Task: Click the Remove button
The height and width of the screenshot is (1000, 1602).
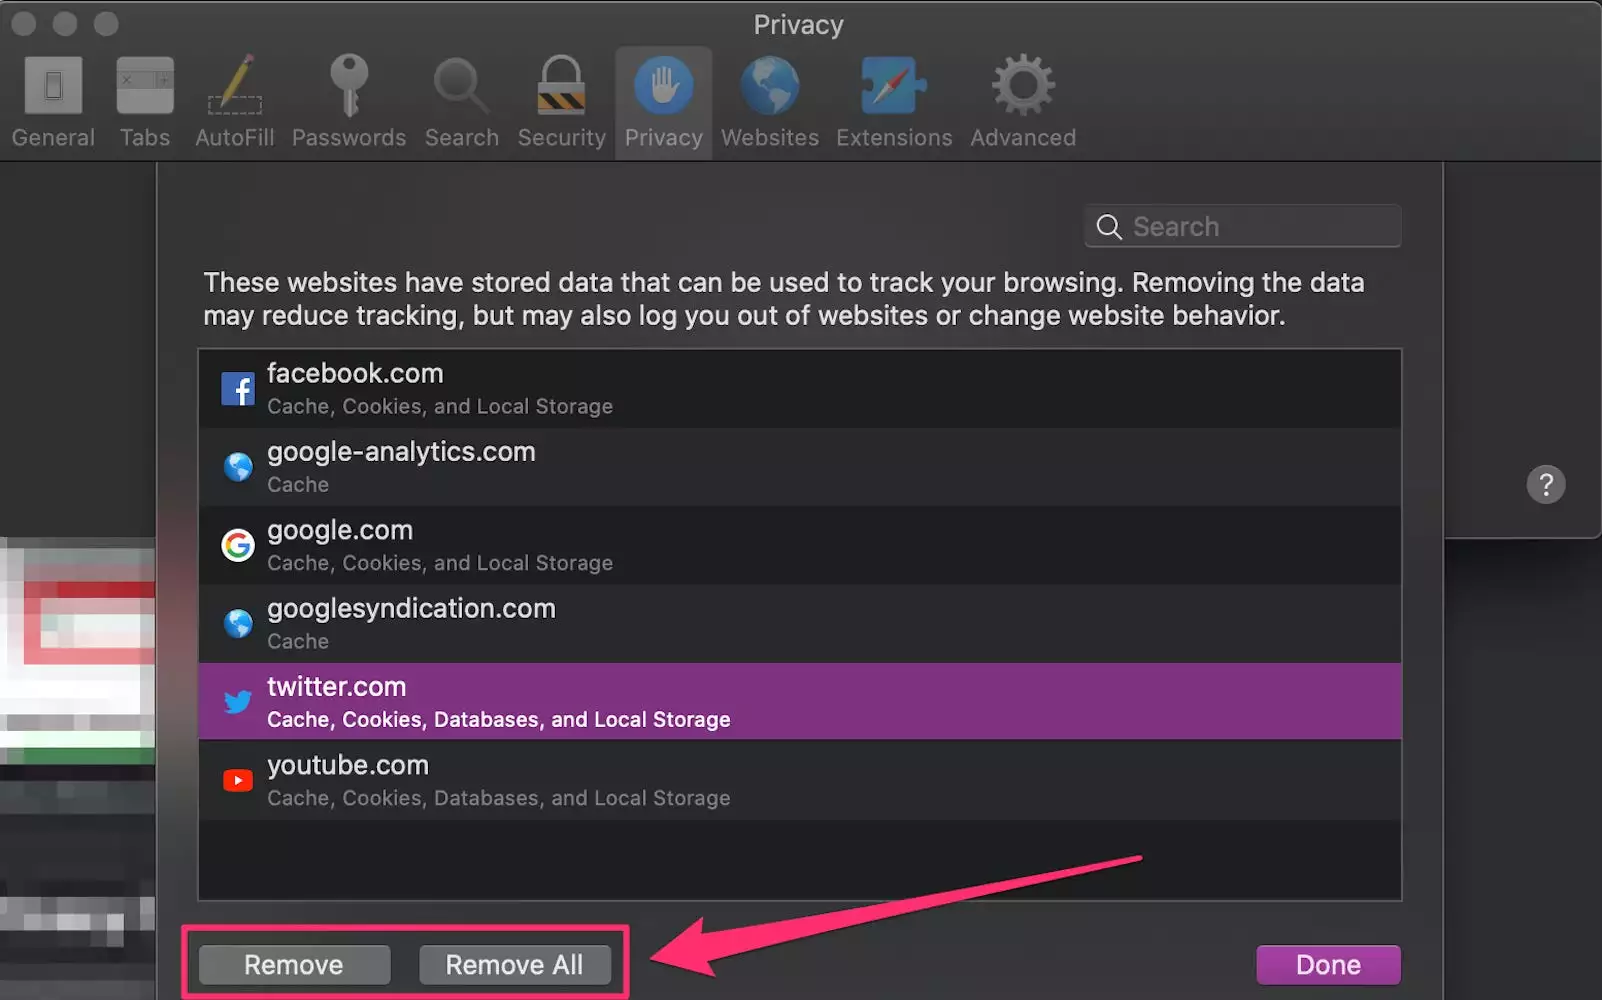Action: pos(294,965)
